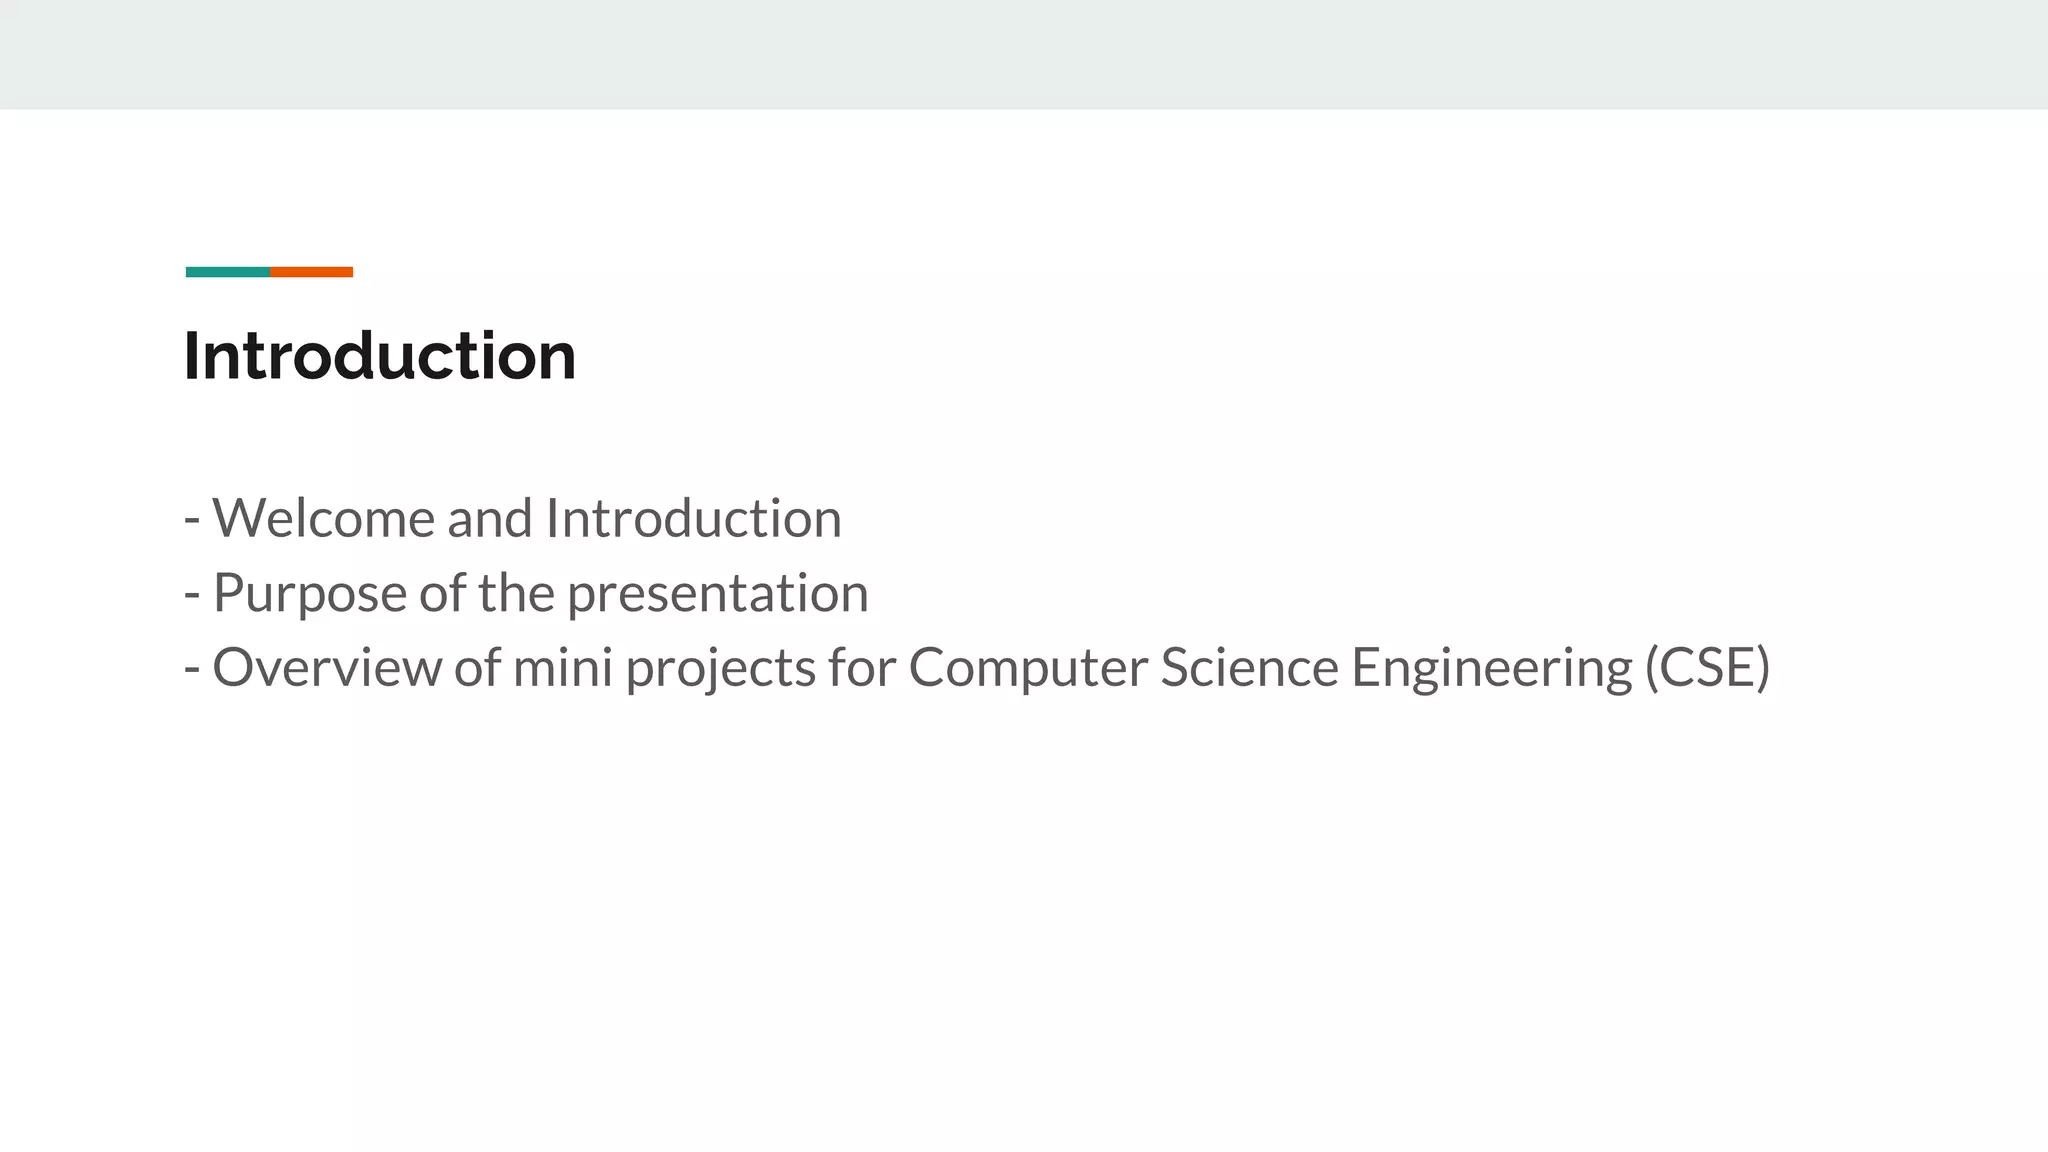Click the bold Introduction slide title
The image size is (2048, 1152).
[379, 356]
